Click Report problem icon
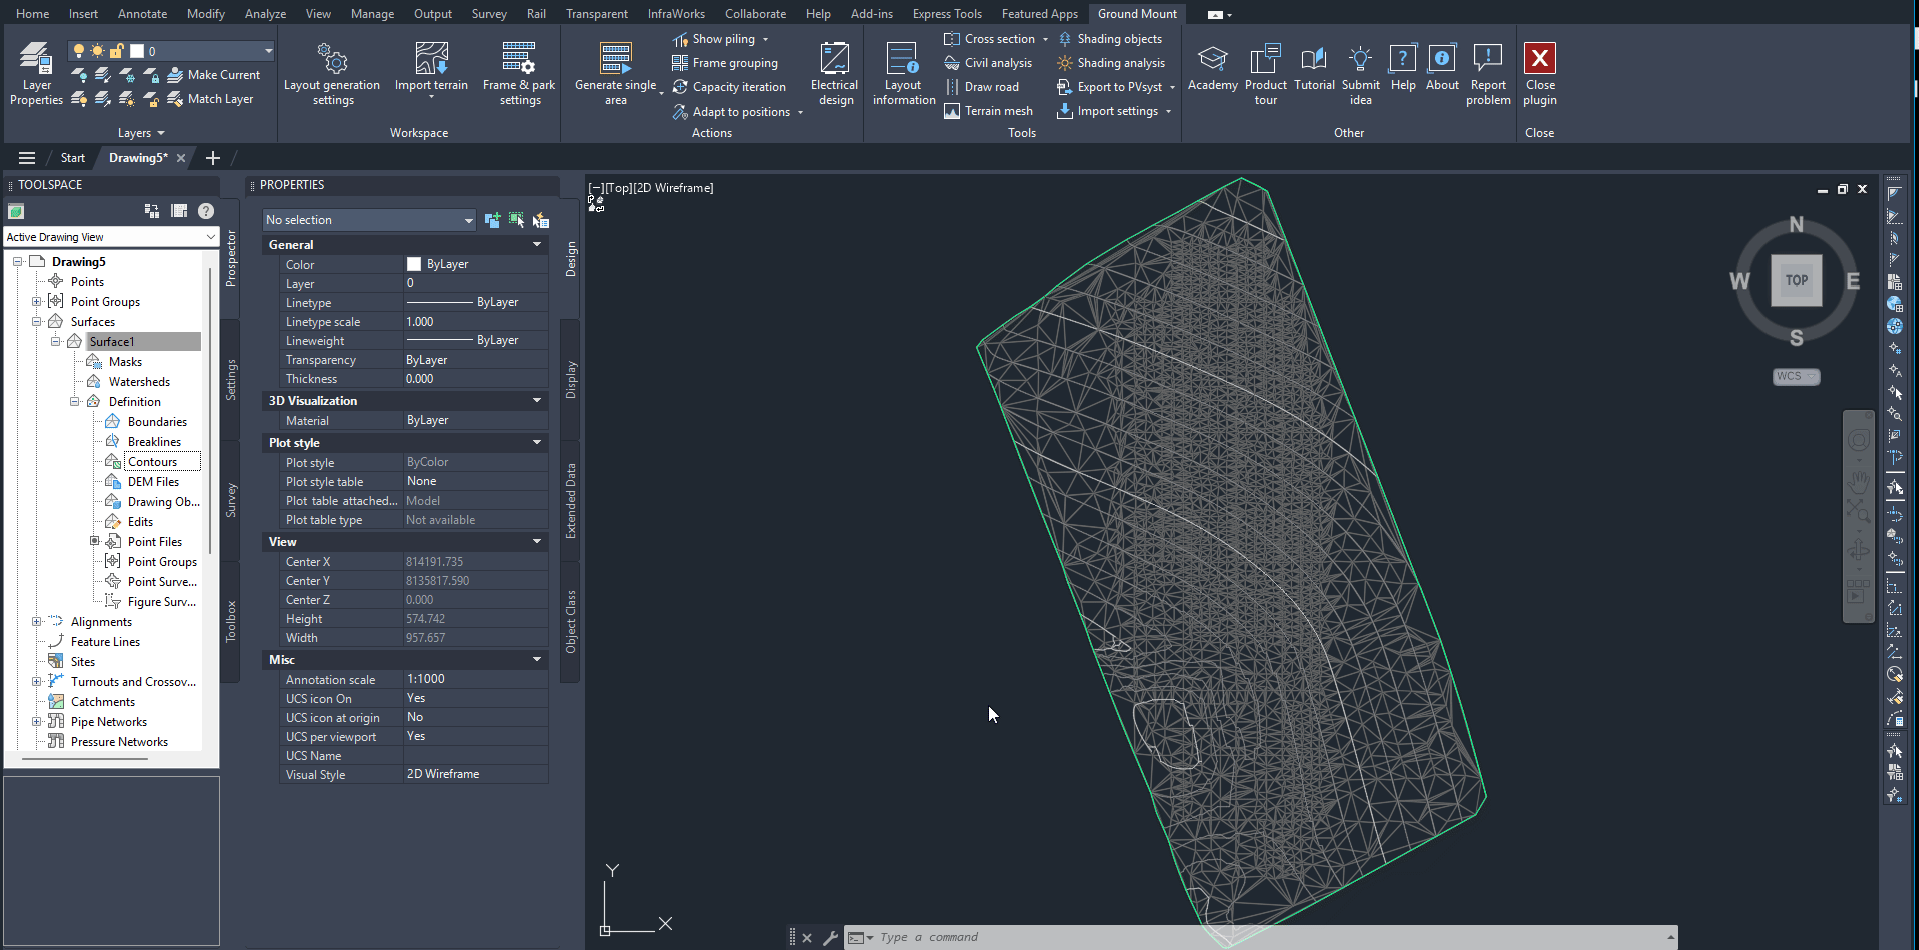Image resolution: width=1919 pixels, height=950 pixels. coord(1488,58)
